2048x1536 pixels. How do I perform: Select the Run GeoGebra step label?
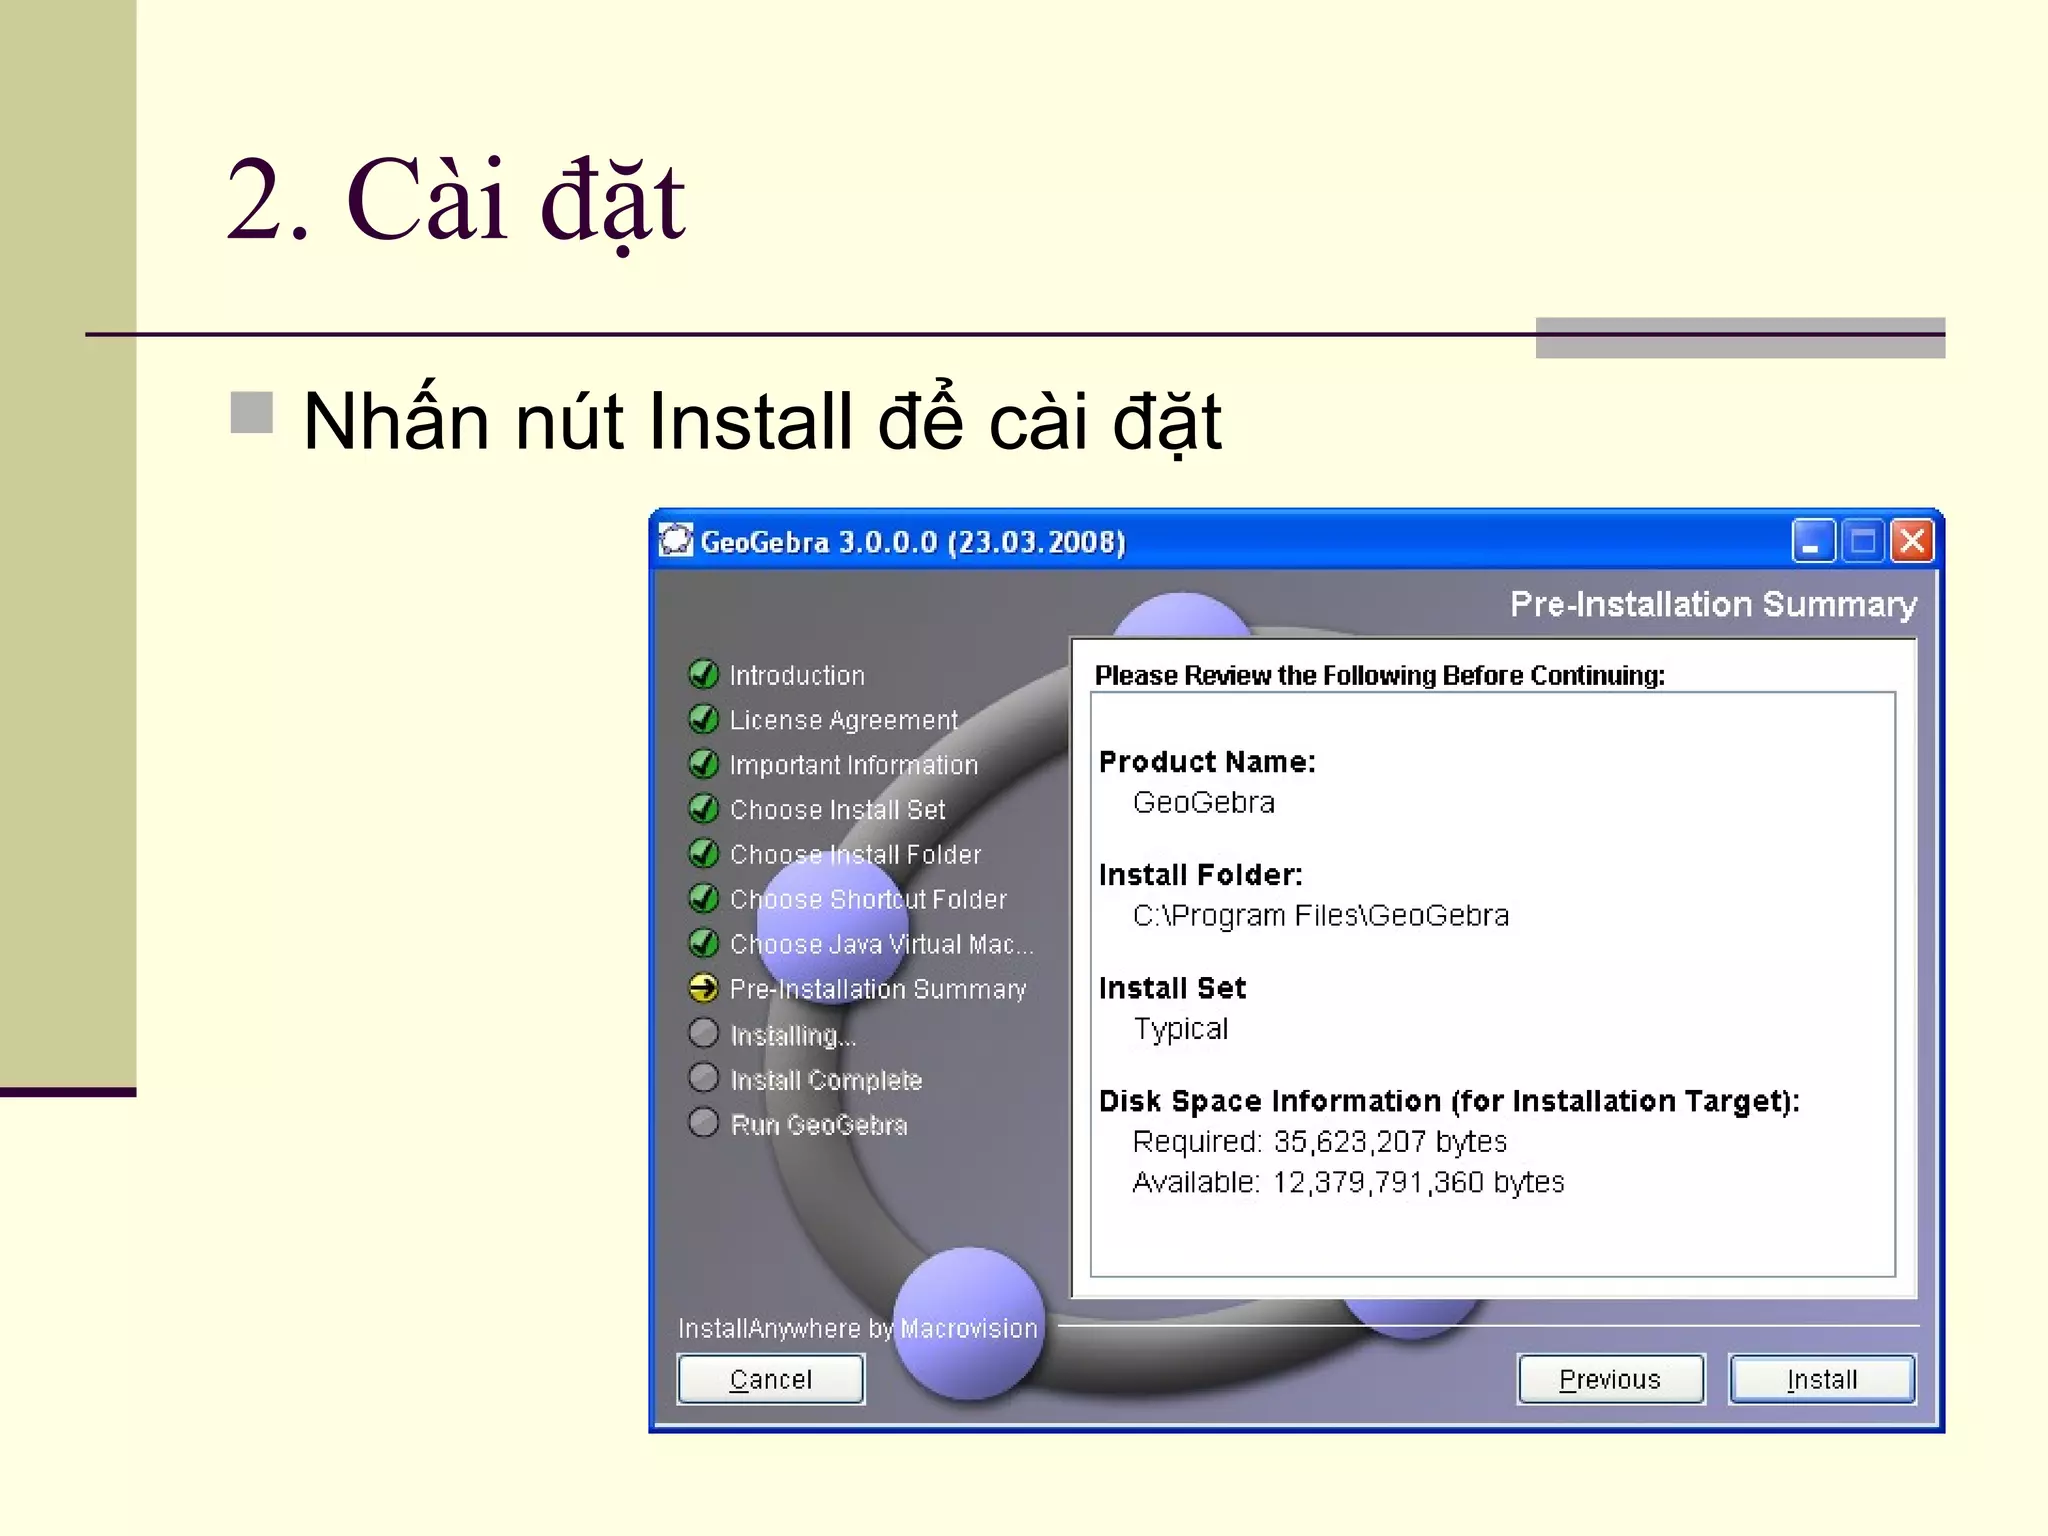coord(818,1125)
